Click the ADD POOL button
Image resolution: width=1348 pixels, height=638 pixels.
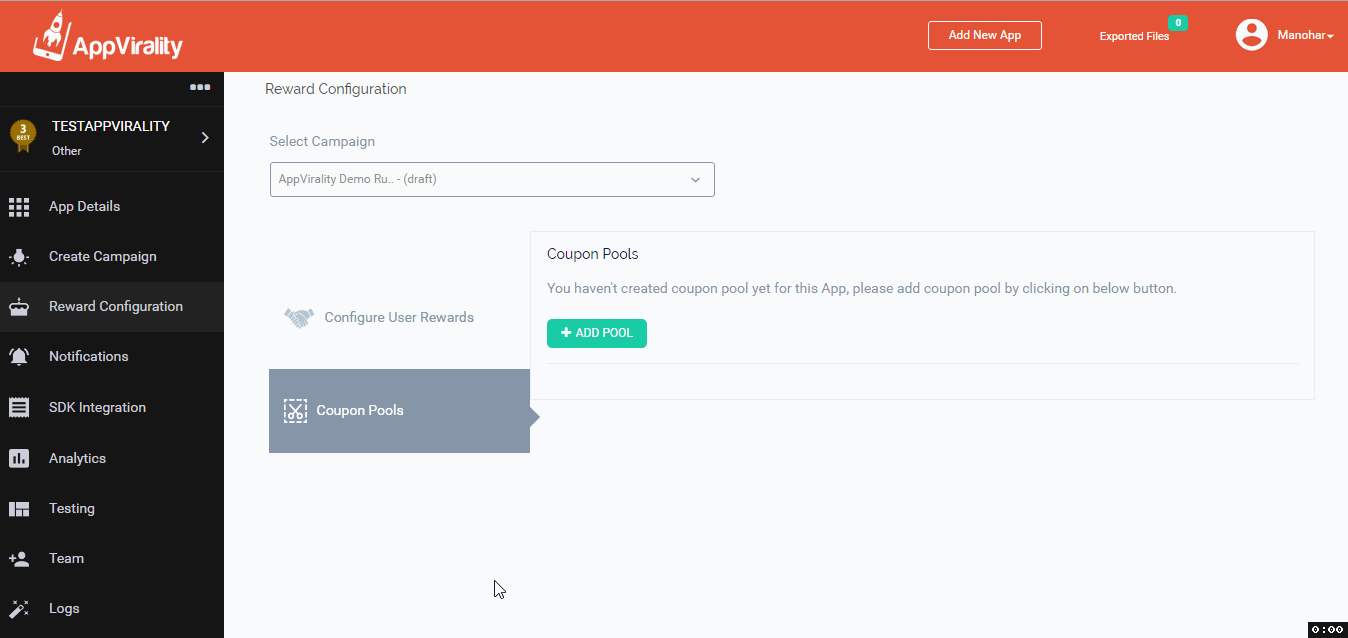[597, 333]
